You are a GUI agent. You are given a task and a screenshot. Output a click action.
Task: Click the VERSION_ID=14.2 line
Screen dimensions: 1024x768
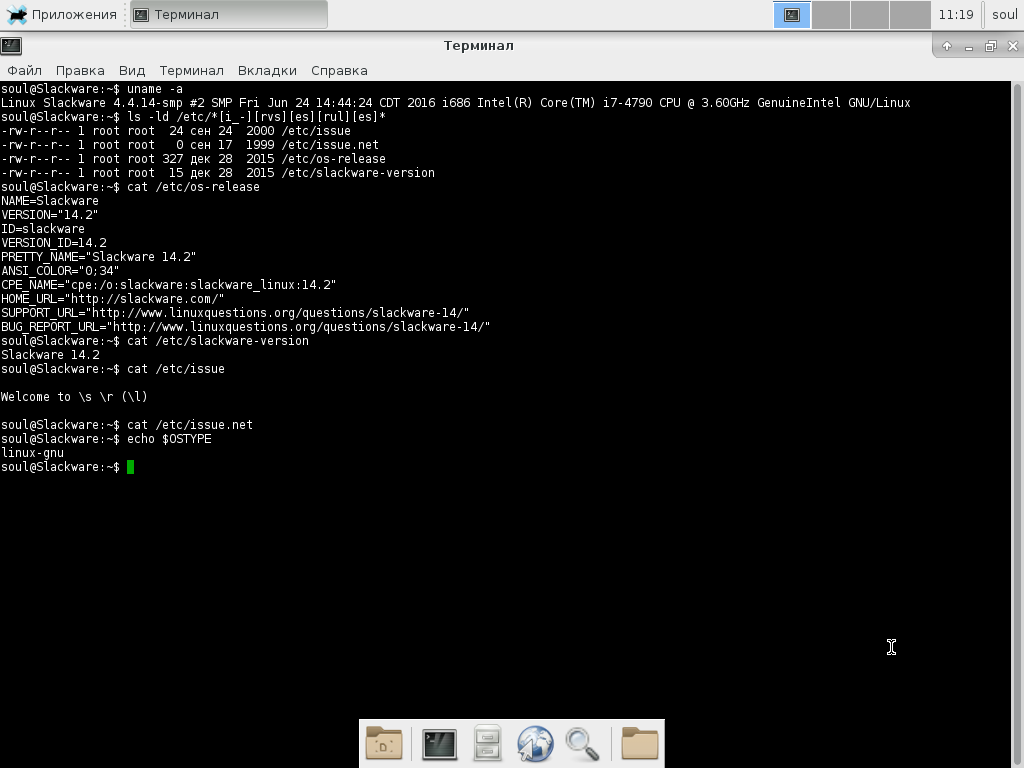click(x=54, y=243)
